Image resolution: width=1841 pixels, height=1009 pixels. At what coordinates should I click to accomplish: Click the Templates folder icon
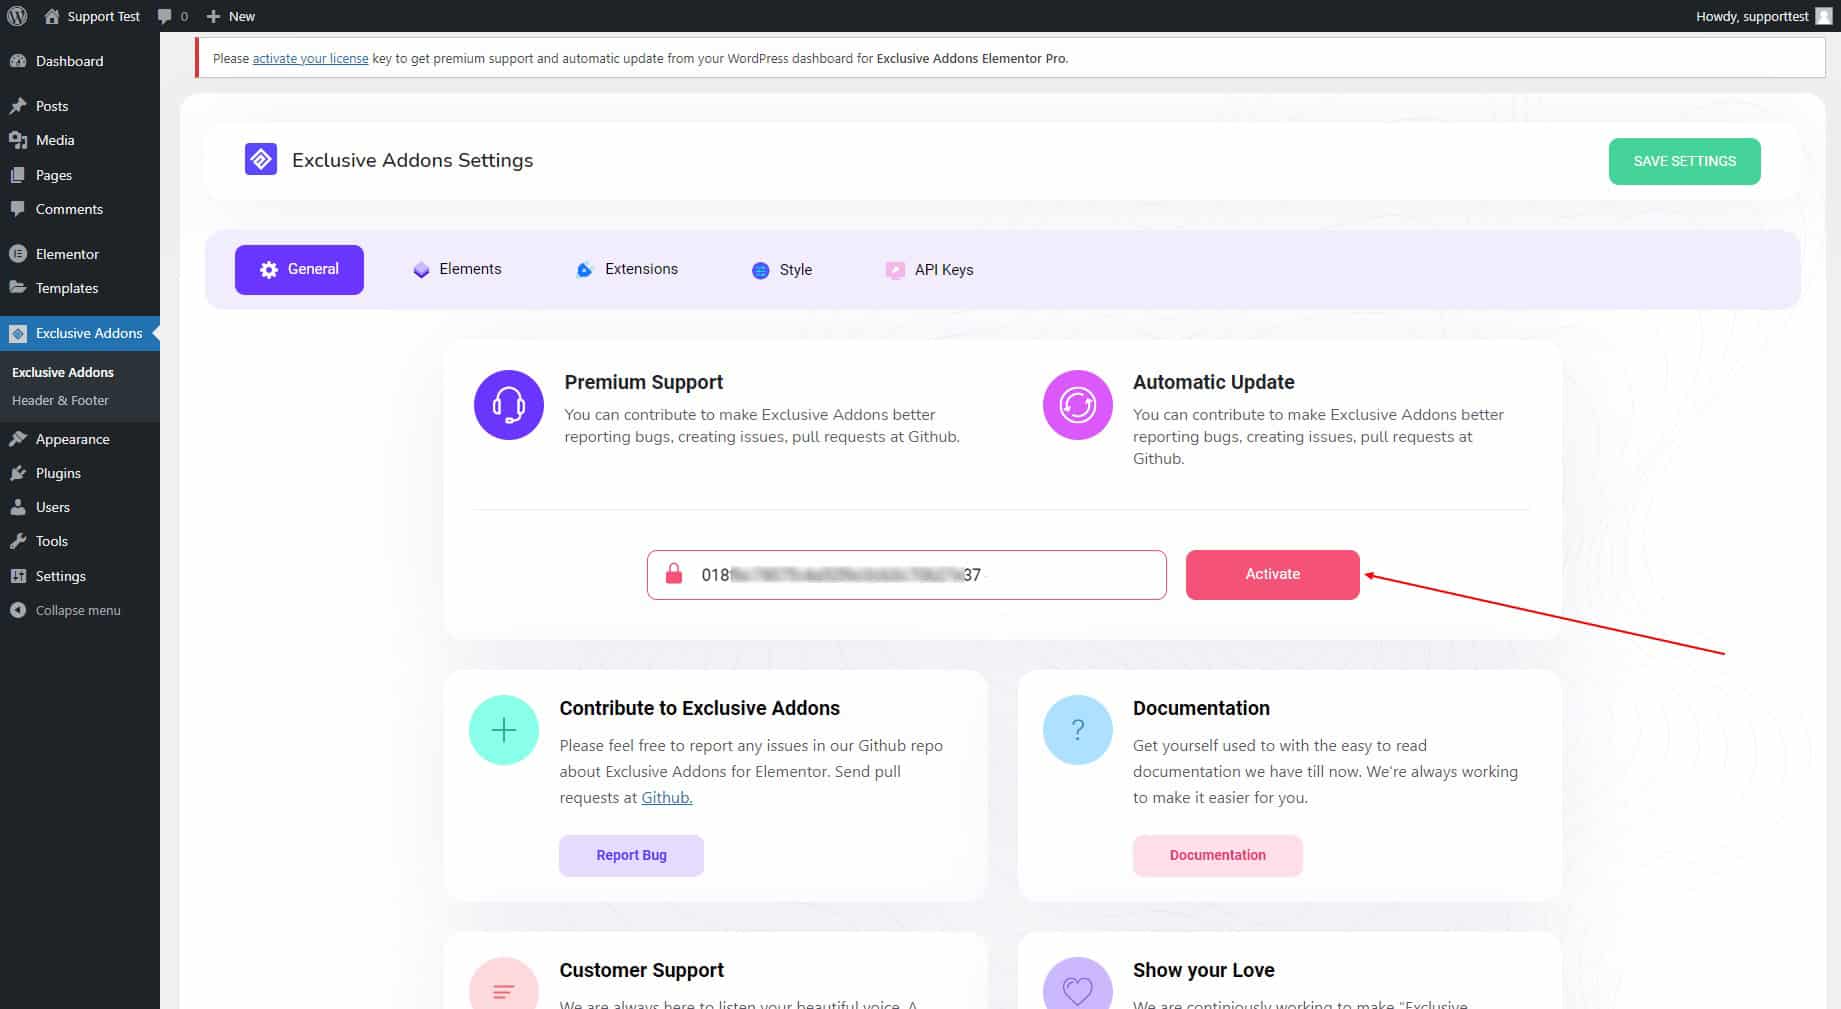[18, 288]
